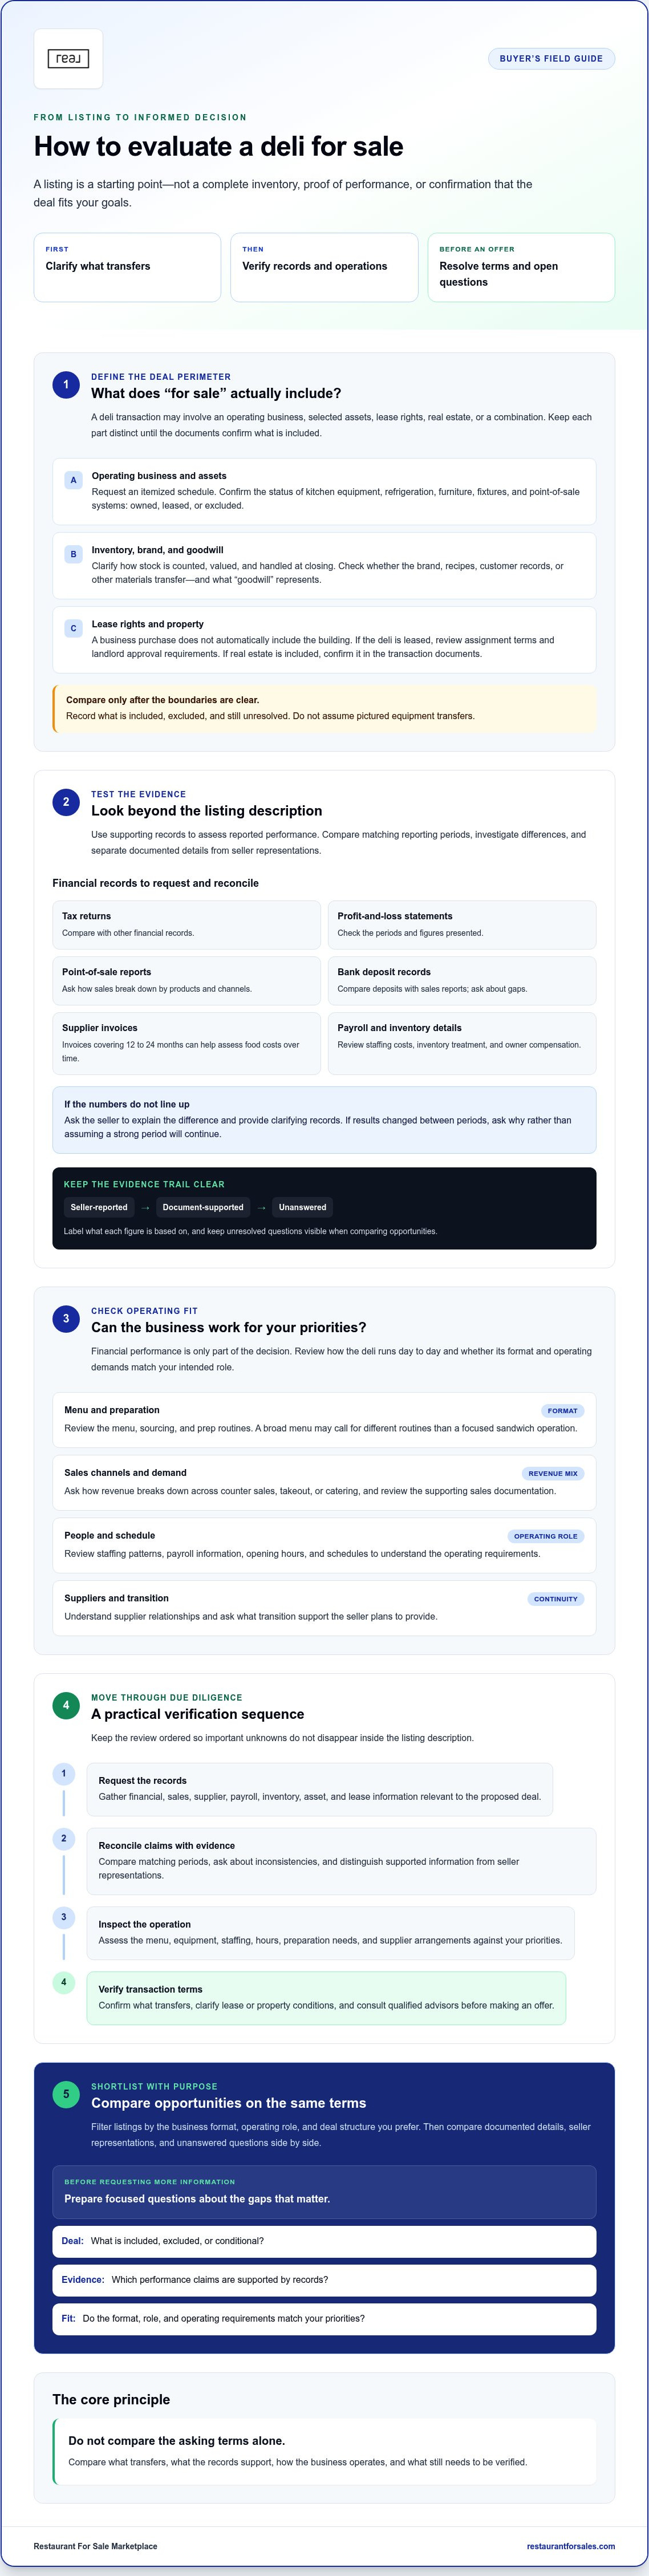649x2576 pixels.
Task: Click the section 1 number circle
Action: (66, 384)
